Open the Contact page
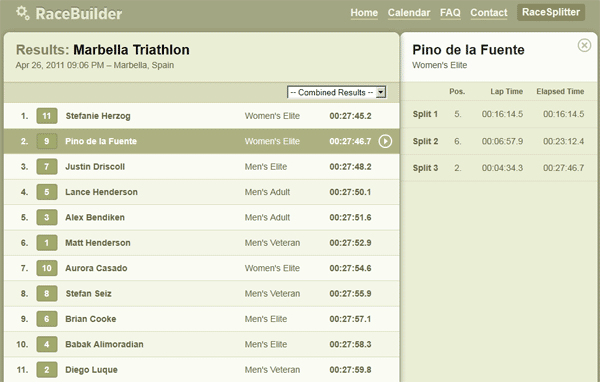 coord(489,13)
